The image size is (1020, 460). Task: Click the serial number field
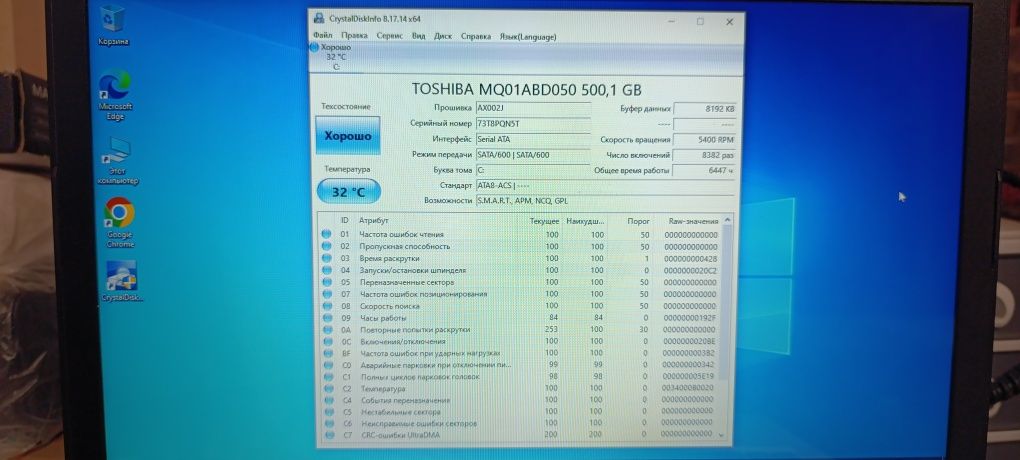533,124
